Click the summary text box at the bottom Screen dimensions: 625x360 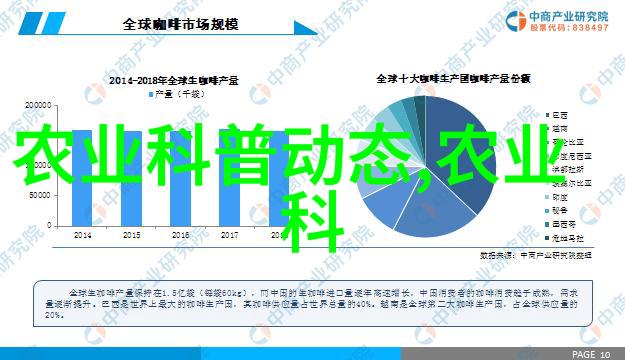(313, 304)
